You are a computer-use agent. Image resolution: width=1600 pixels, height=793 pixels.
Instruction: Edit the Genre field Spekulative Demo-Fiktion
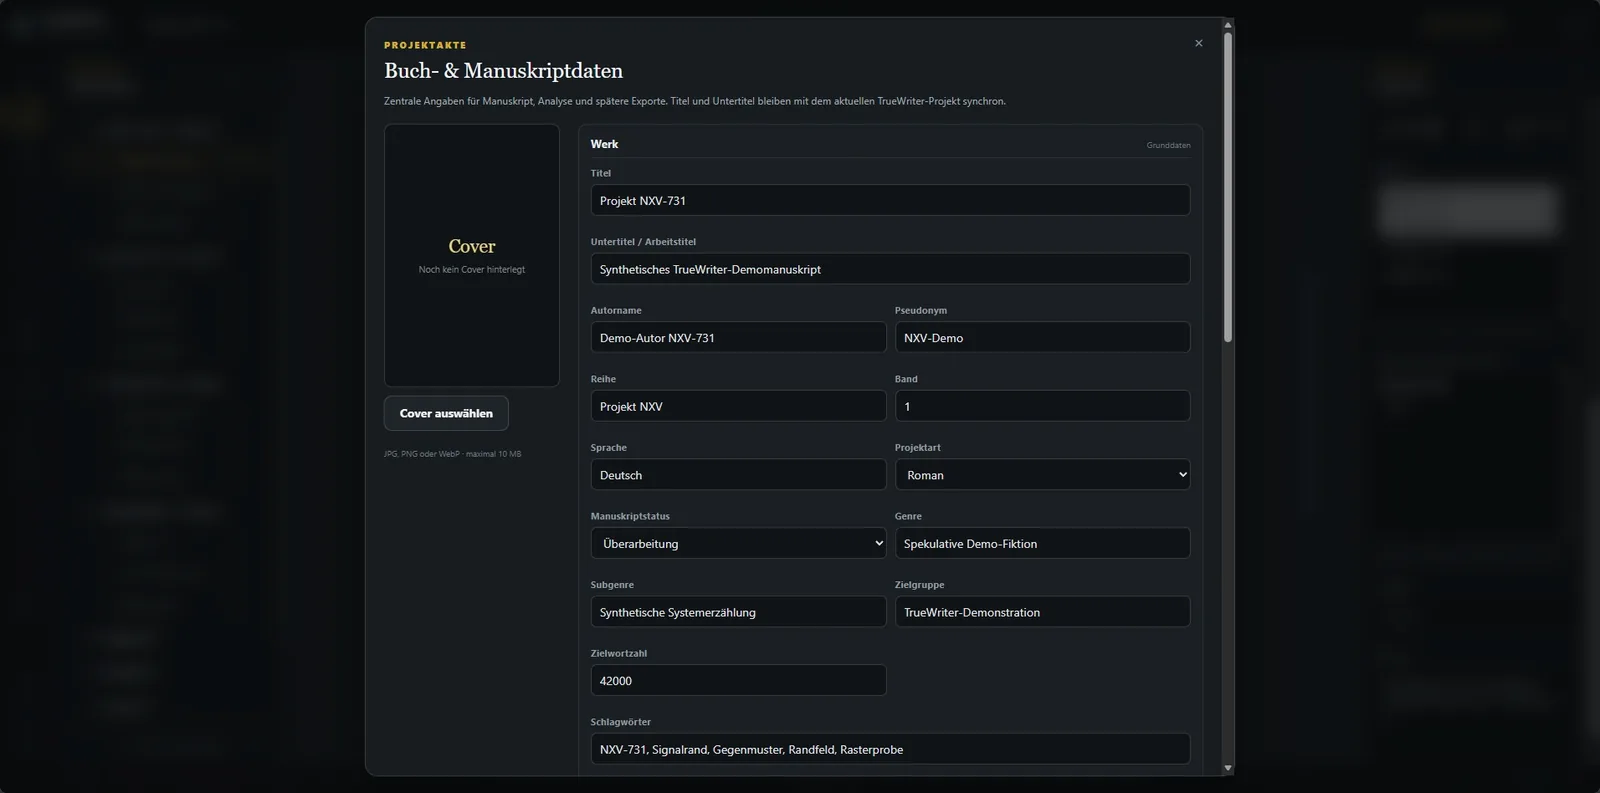click(x=1042, y=544)
